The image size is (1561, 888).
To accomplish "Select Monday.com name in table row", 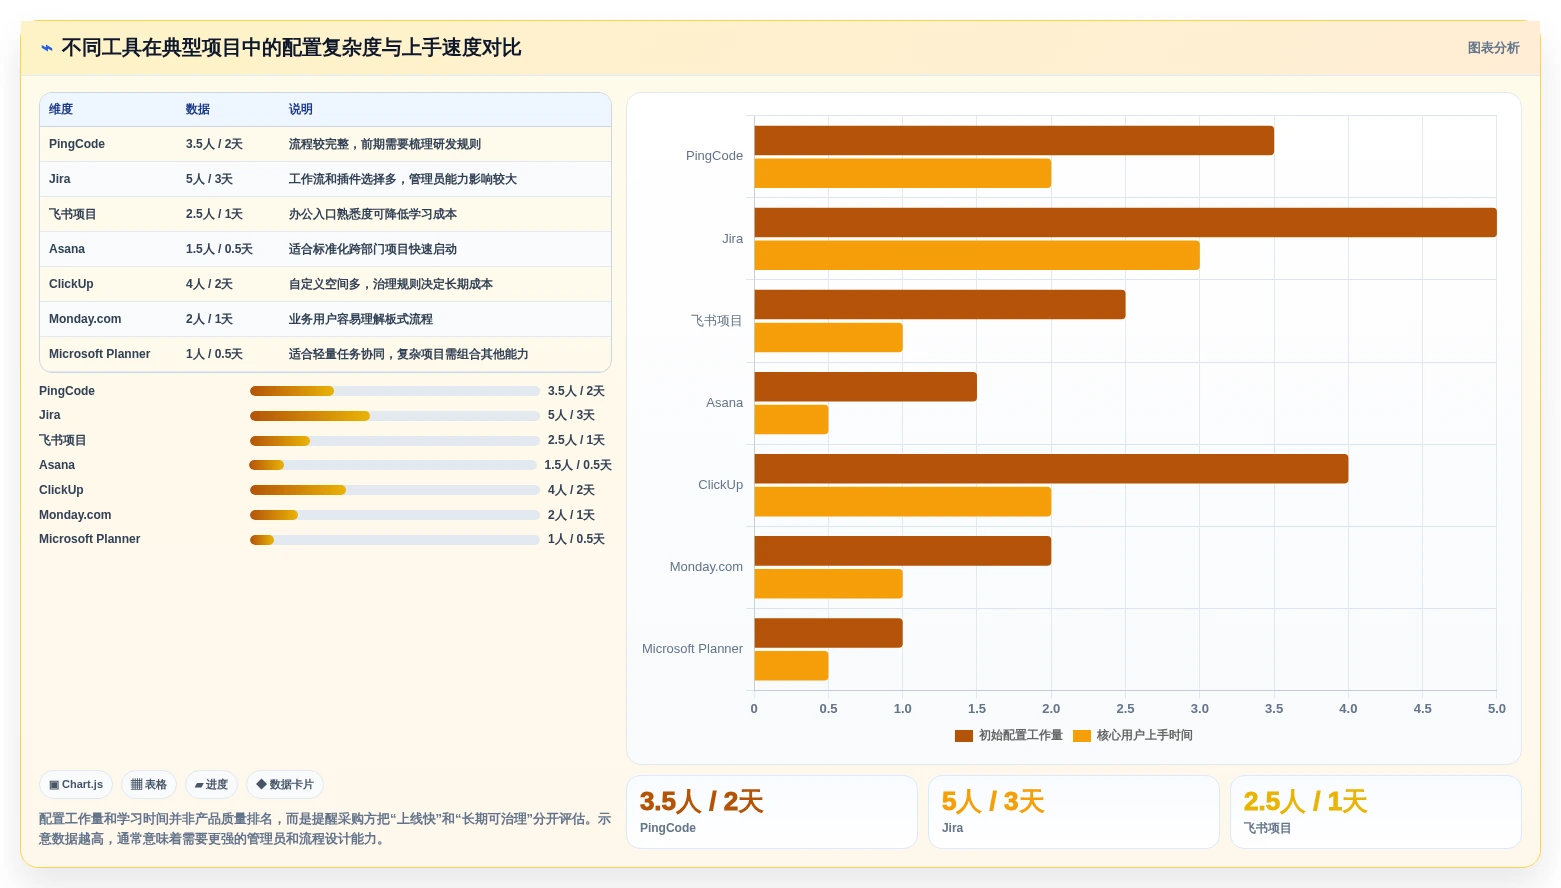I will 85,319.
